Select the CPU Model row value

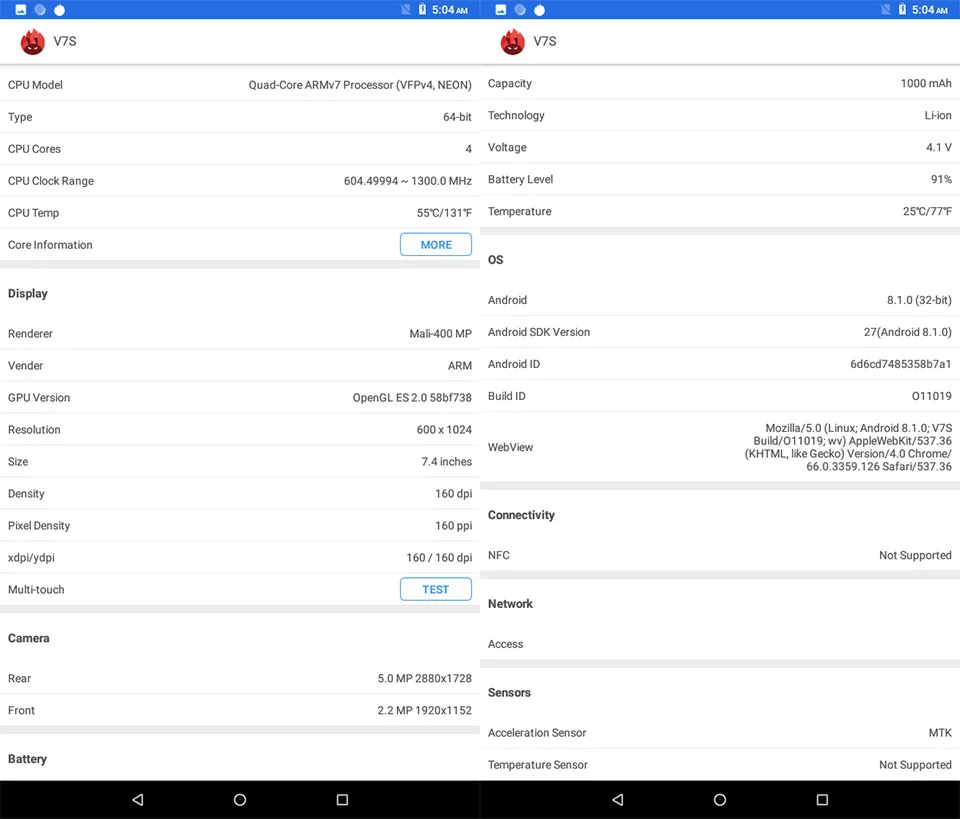[x=360, y=85]
